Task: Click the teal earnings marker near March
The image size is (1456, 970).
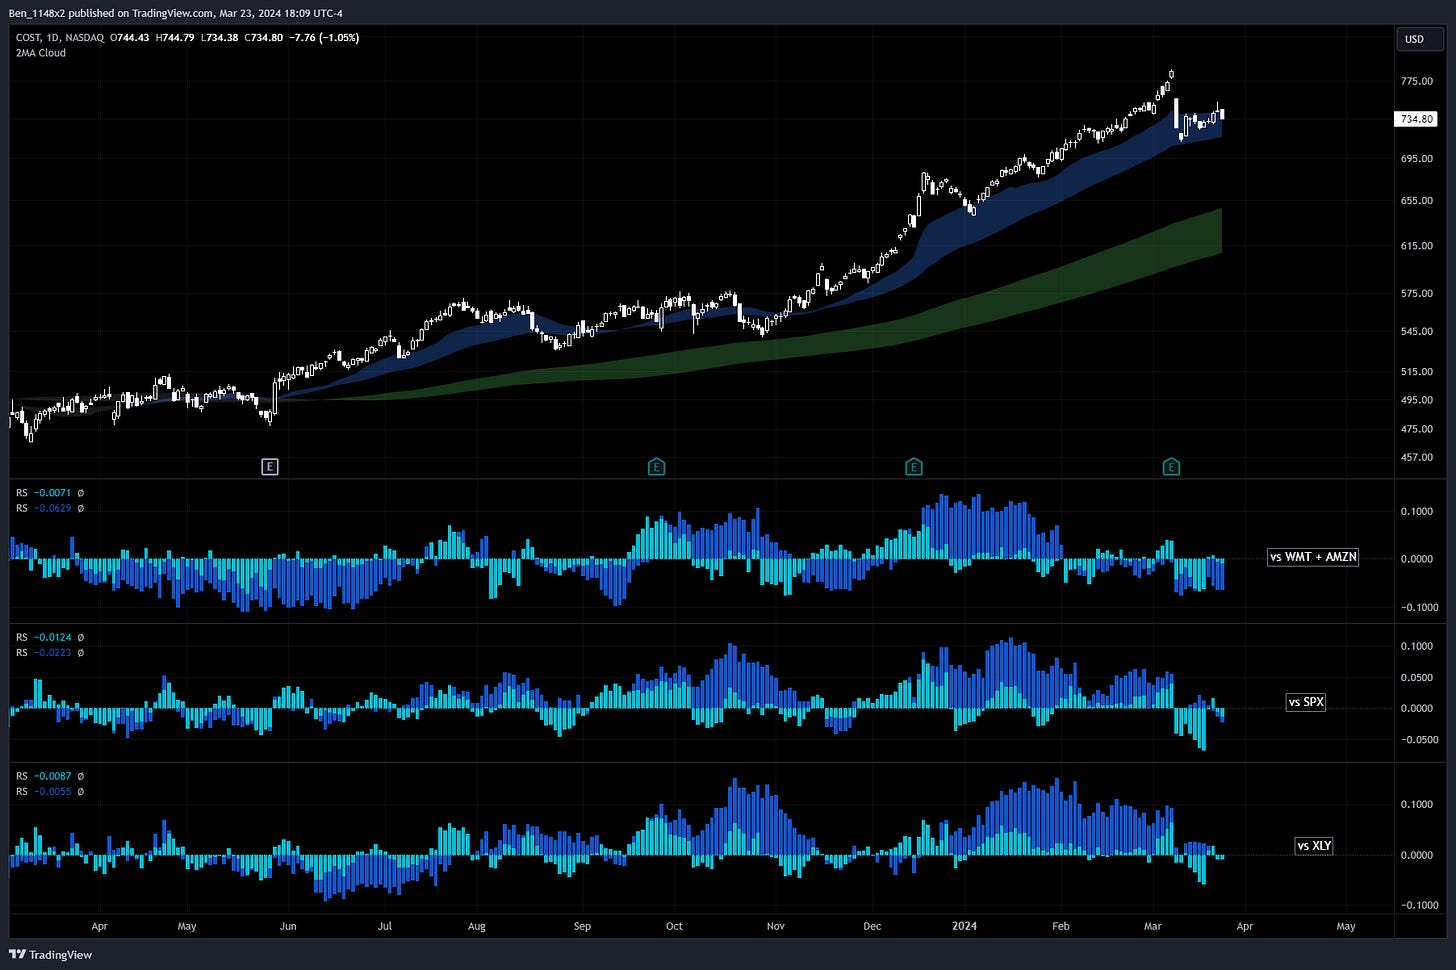Action: pyautogui.click(x=1171, y=467)
